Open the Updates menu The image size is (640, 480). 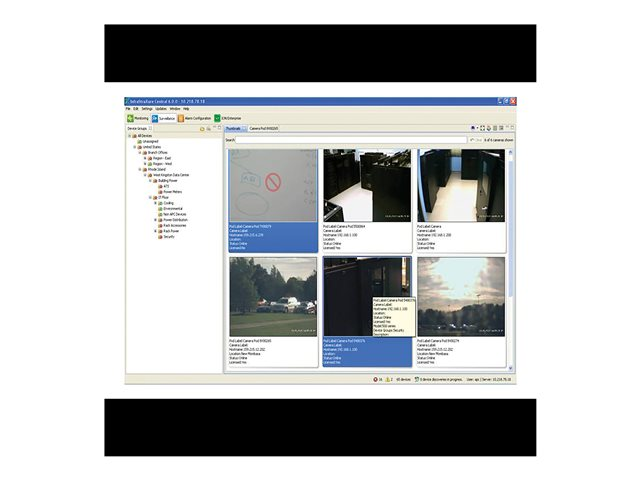click(x=161, y=108)
